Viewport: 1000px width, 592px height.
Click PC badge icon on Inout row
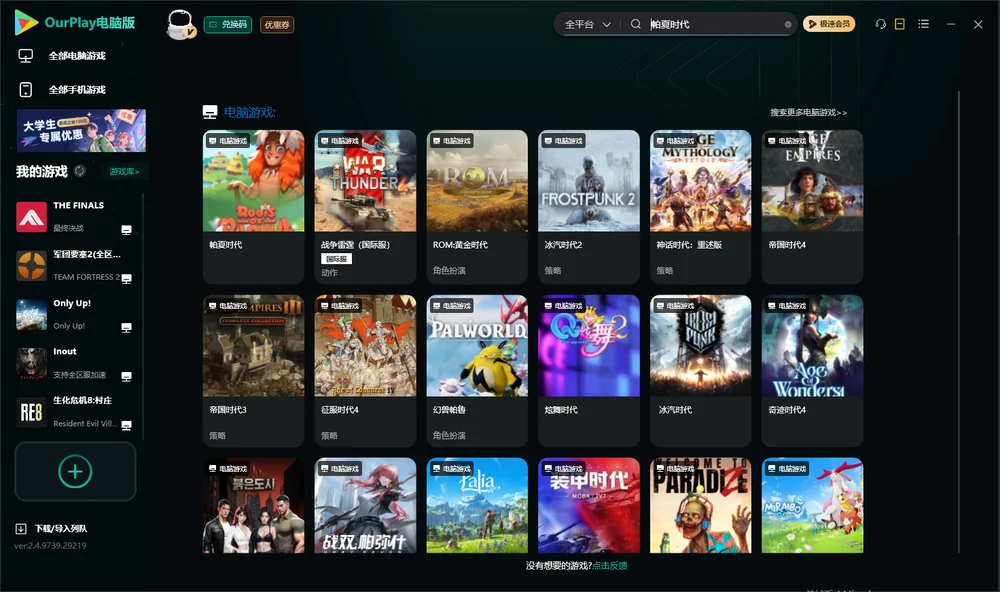pyautogui.click(x=126, y=377)
